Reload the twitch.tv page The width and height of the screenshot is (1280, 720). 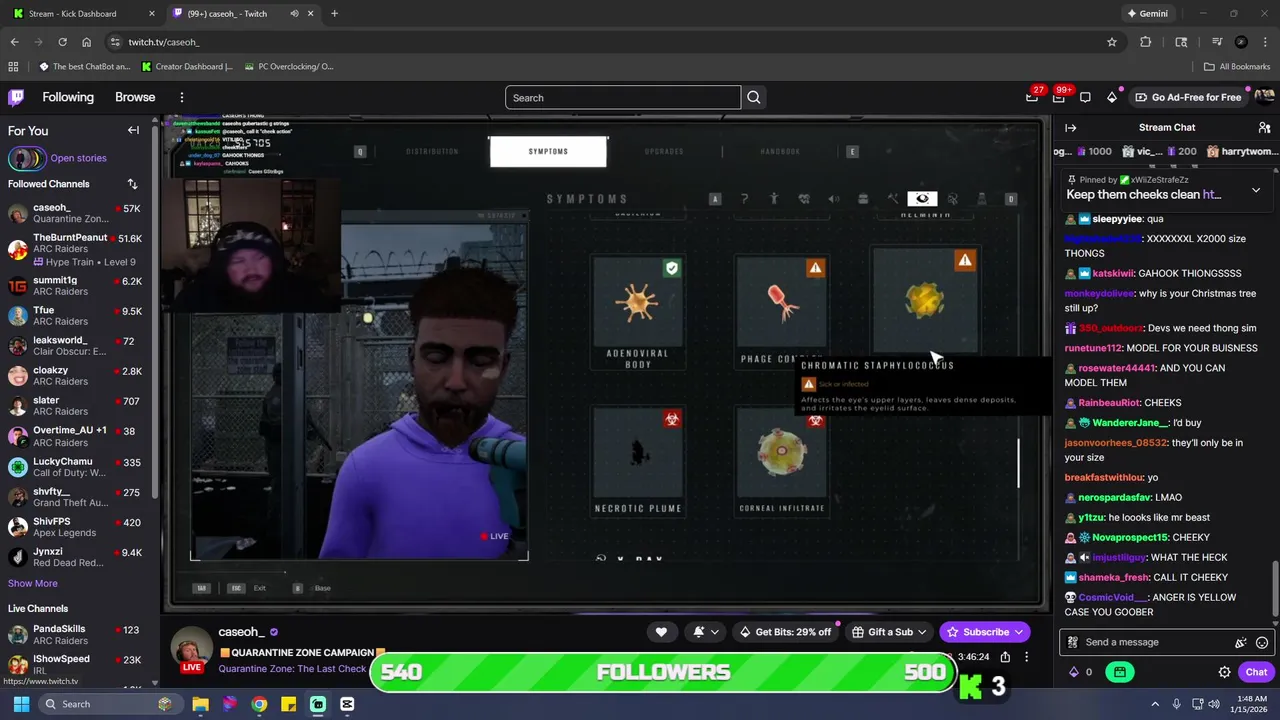pyautogui.click(x=62, y=42)
